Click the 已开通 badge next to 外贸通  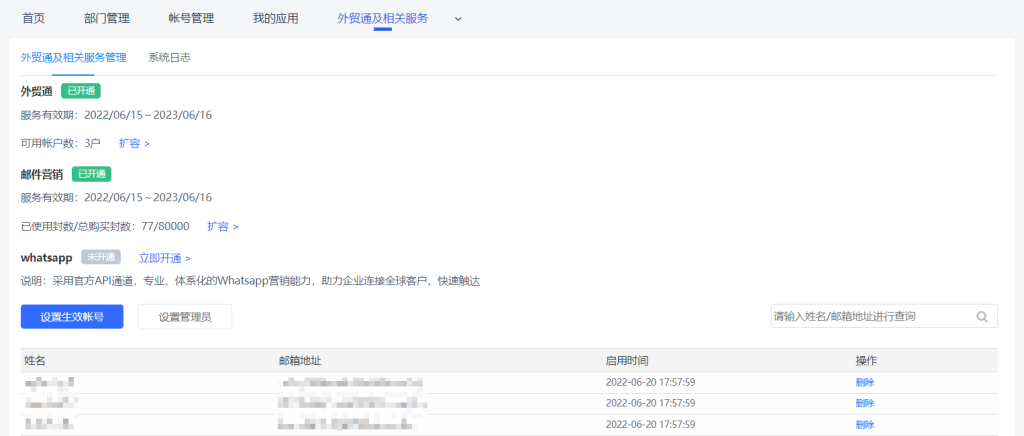click(x=81, y=91)
